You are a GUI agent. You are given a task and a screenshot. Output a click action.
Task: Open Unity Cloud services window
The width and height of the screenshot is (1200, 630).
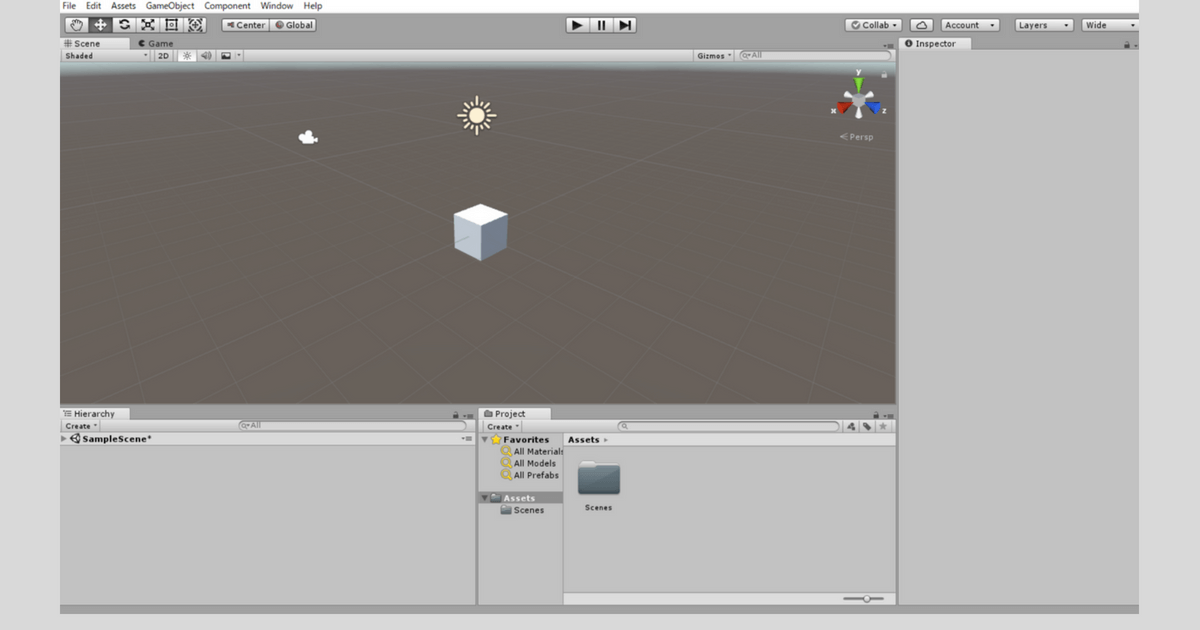pyautogui.click(x=920, y=24)
